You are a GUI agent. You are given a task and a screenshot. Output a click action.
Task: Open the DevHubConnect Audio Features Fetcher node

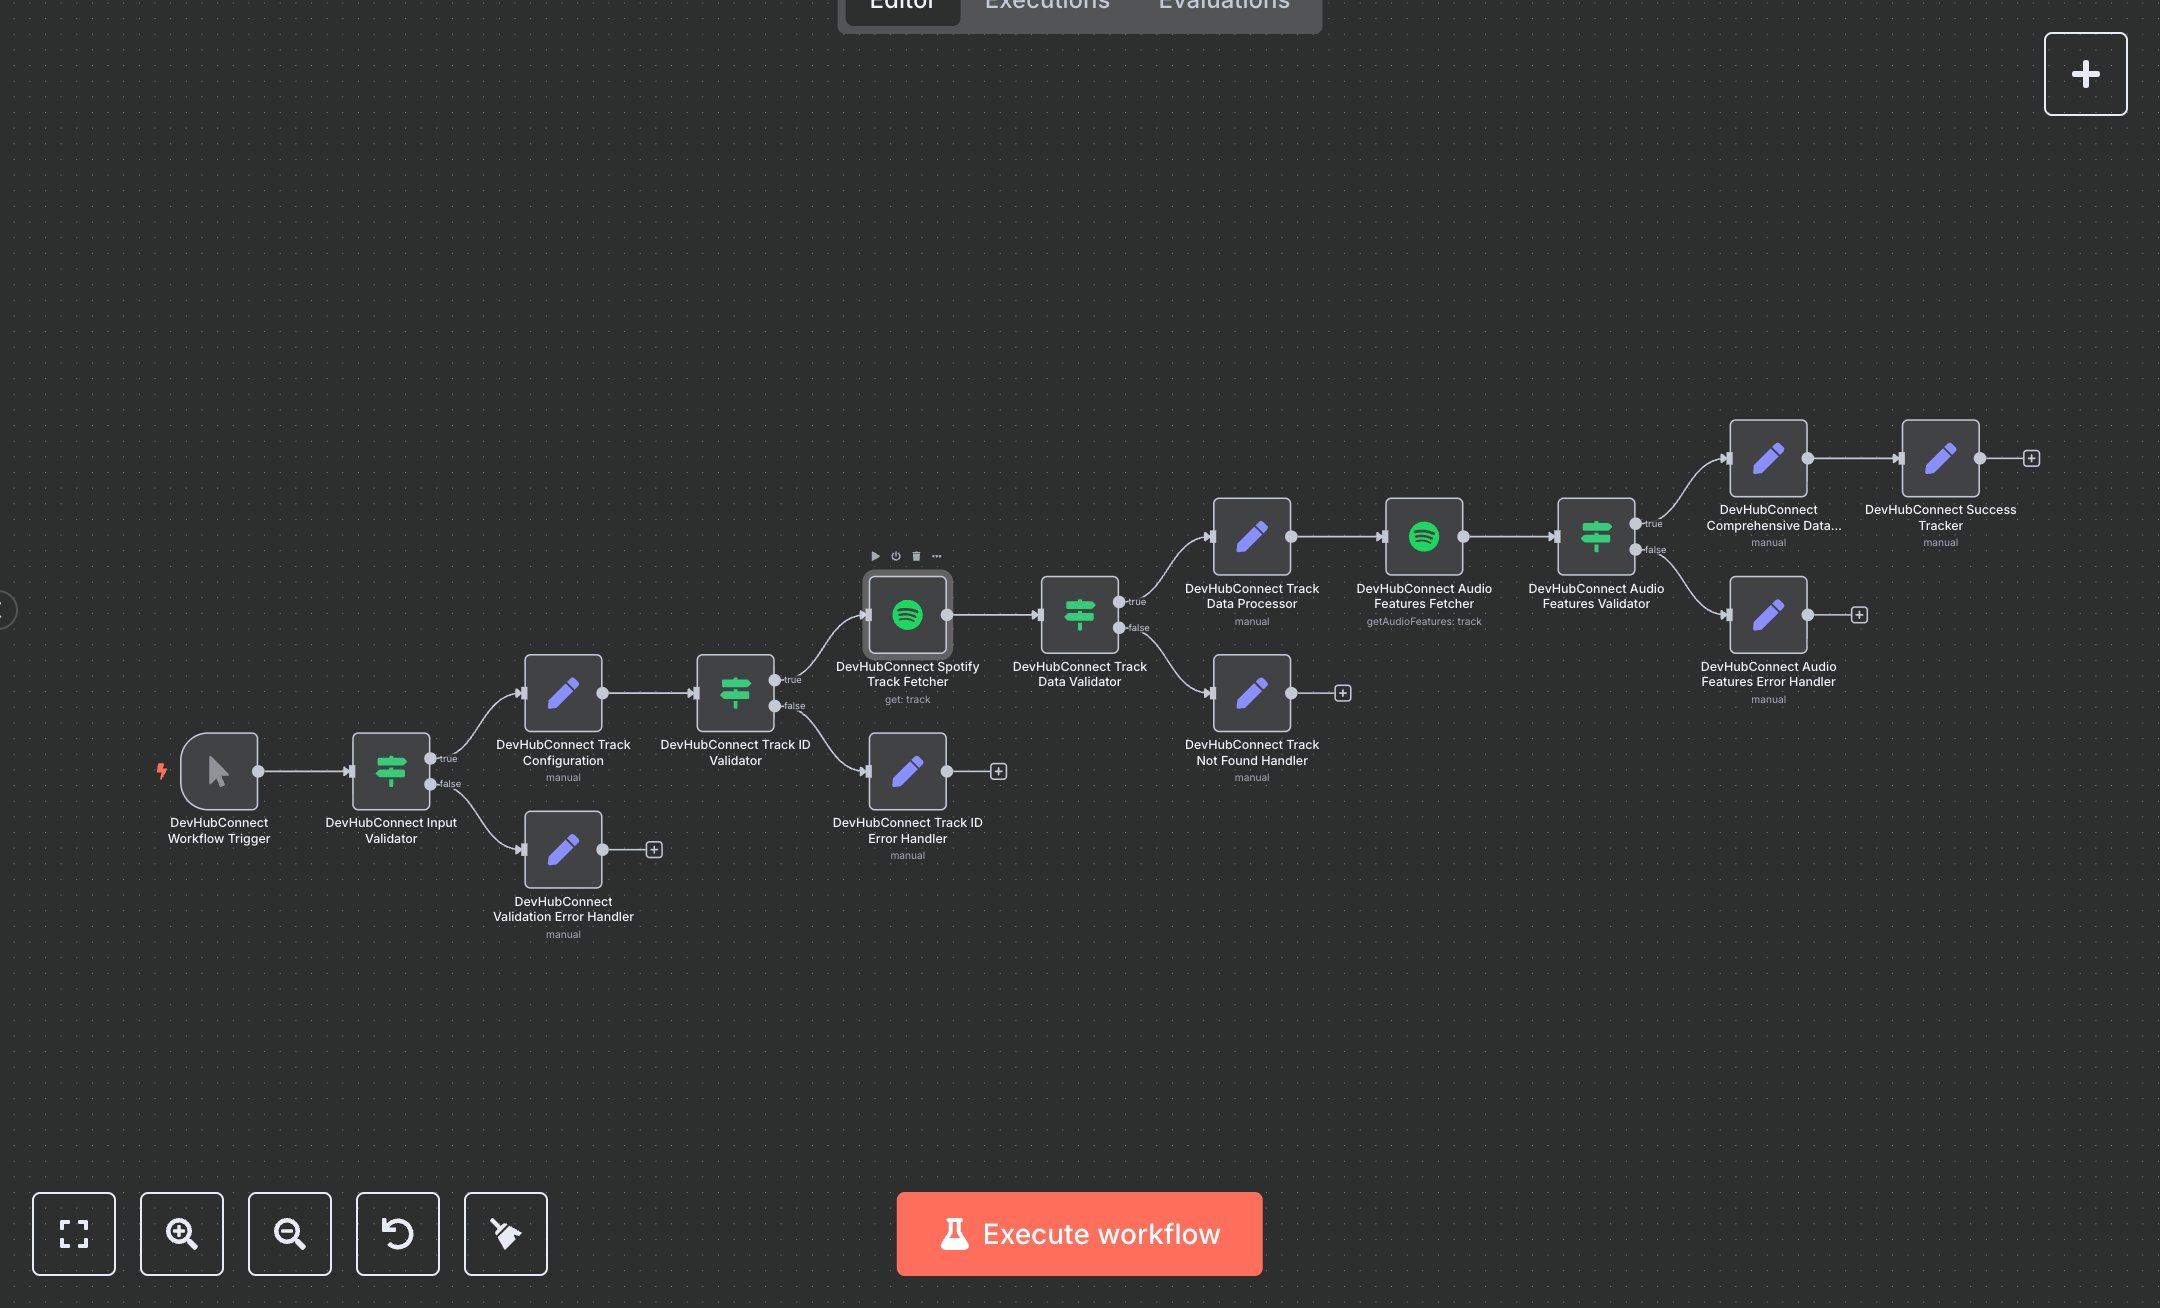click(x=1424, y=537)
